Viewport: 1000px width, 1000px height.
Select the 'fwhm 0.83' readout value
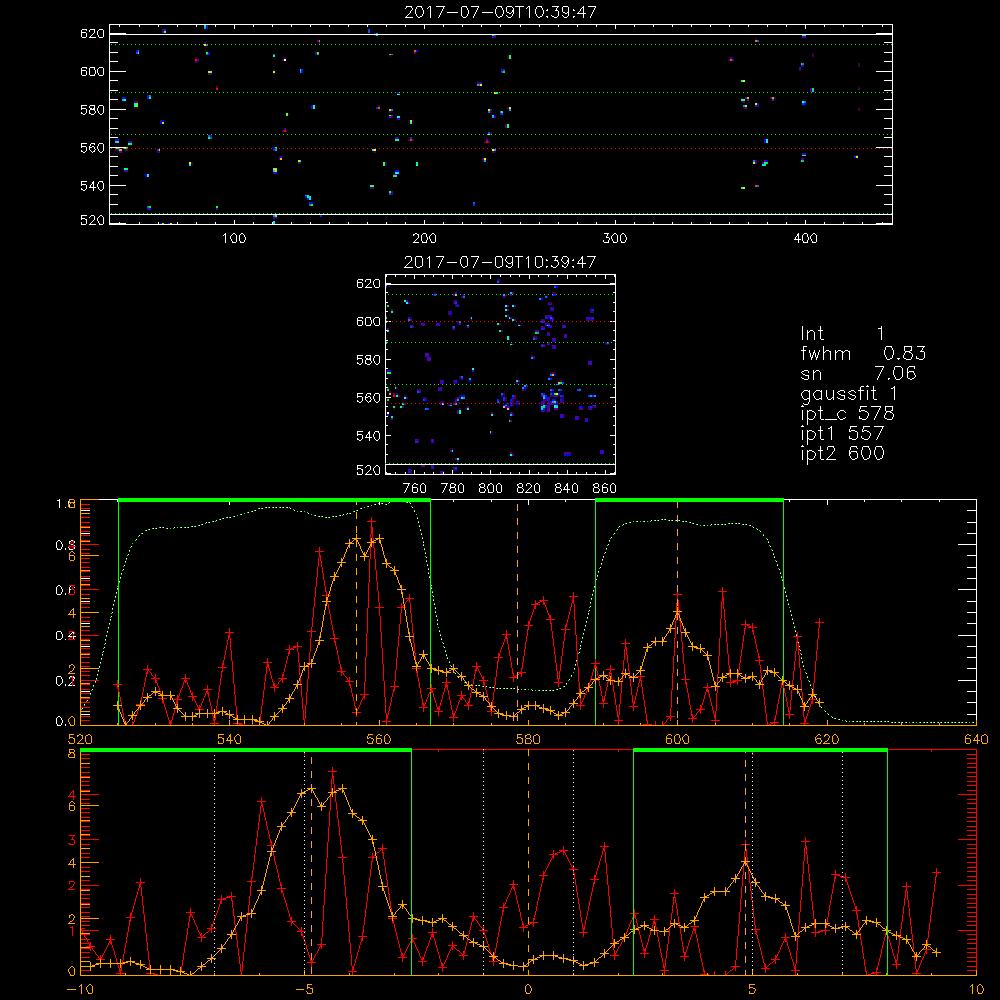(904, 353)
